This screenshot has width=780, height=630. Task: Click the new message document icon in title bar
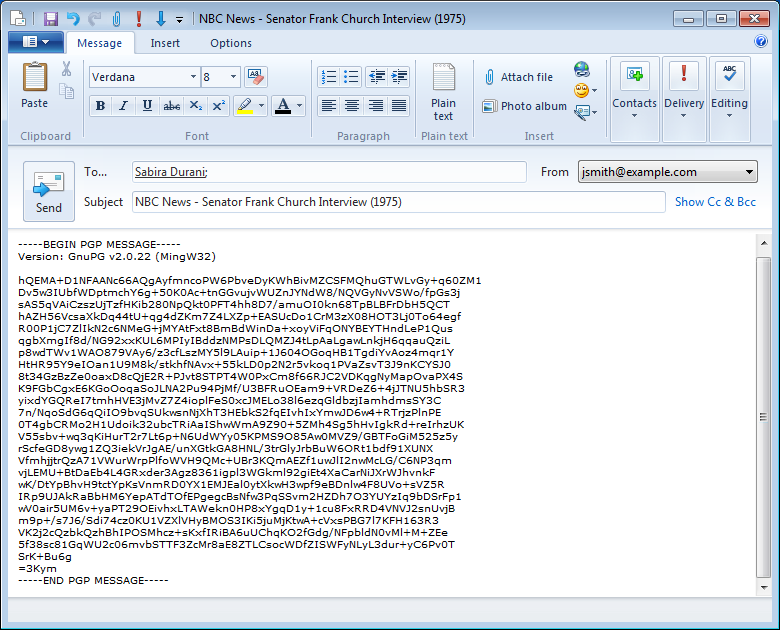(18, 18)
